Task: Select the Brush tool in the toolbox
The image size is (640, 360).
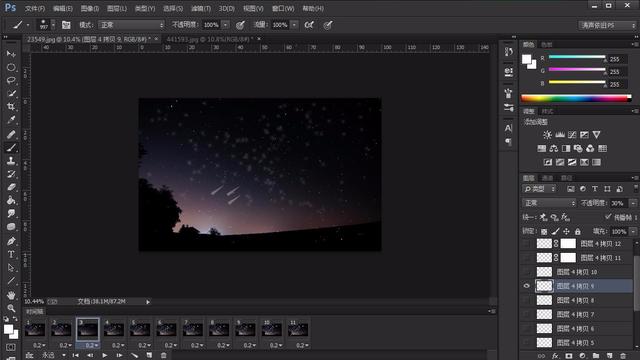Action: click(x=11, y=148)
